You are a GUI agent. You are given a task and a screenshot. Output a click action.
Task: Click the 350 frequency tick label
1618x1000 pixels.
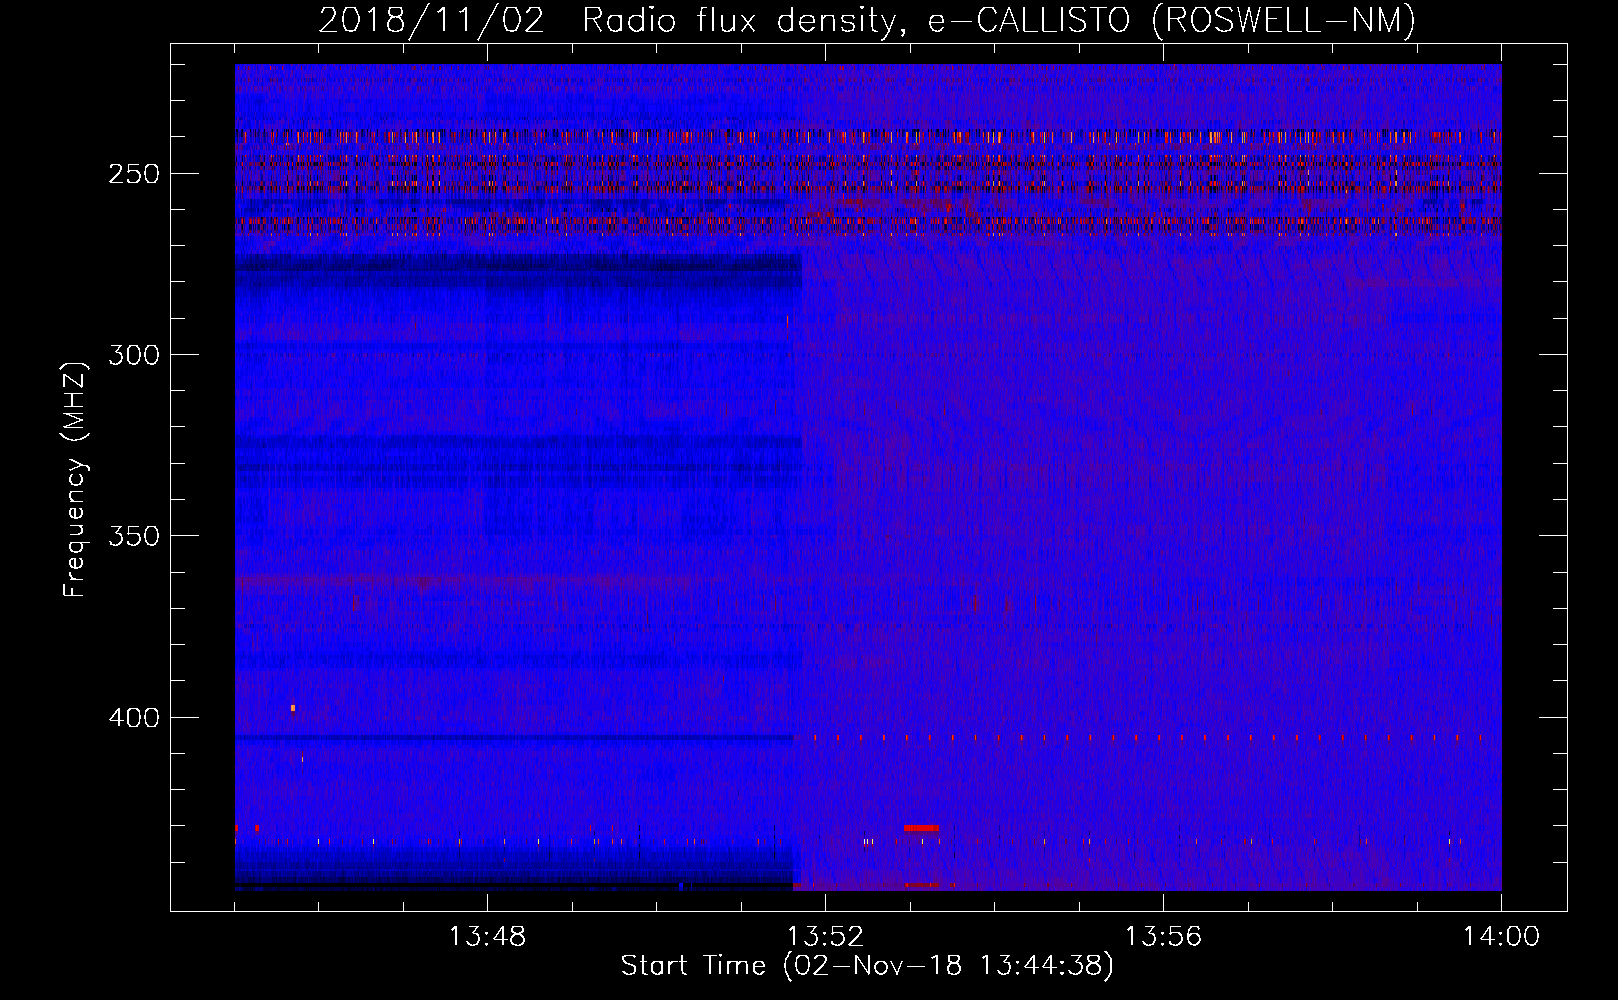click(x=133, y=536)
